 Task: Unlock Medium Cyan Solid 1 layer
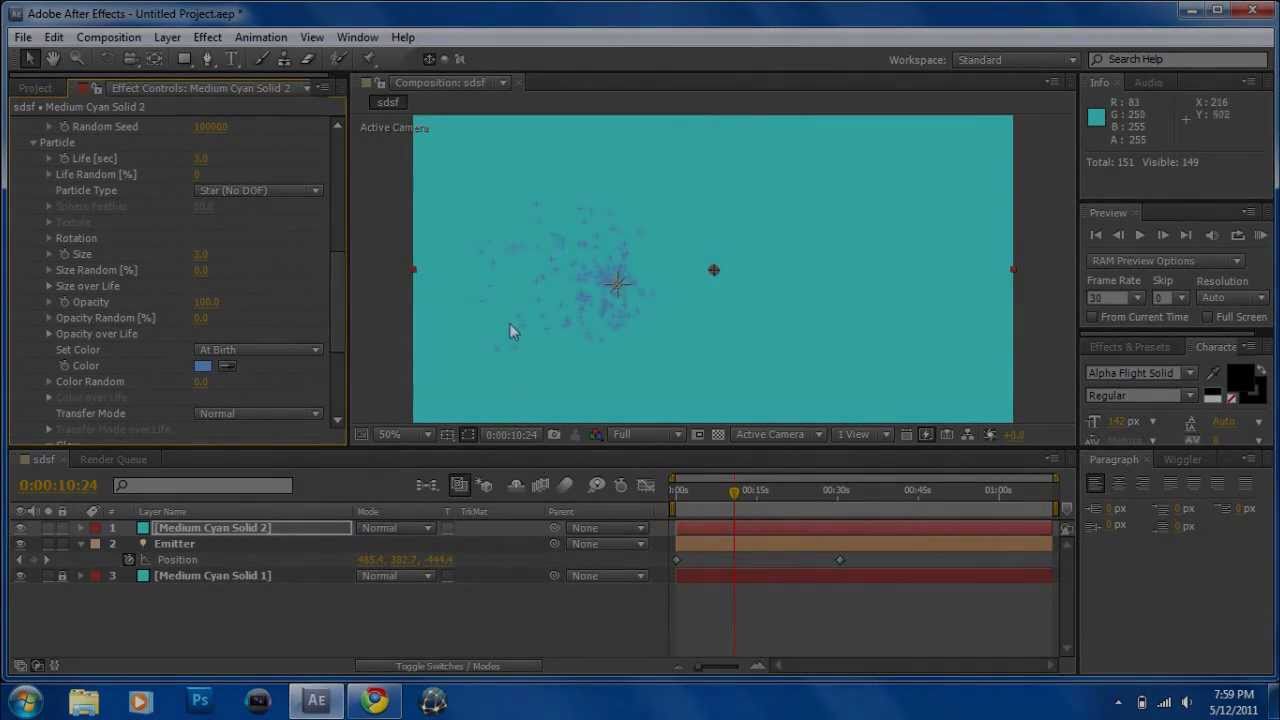62,576
